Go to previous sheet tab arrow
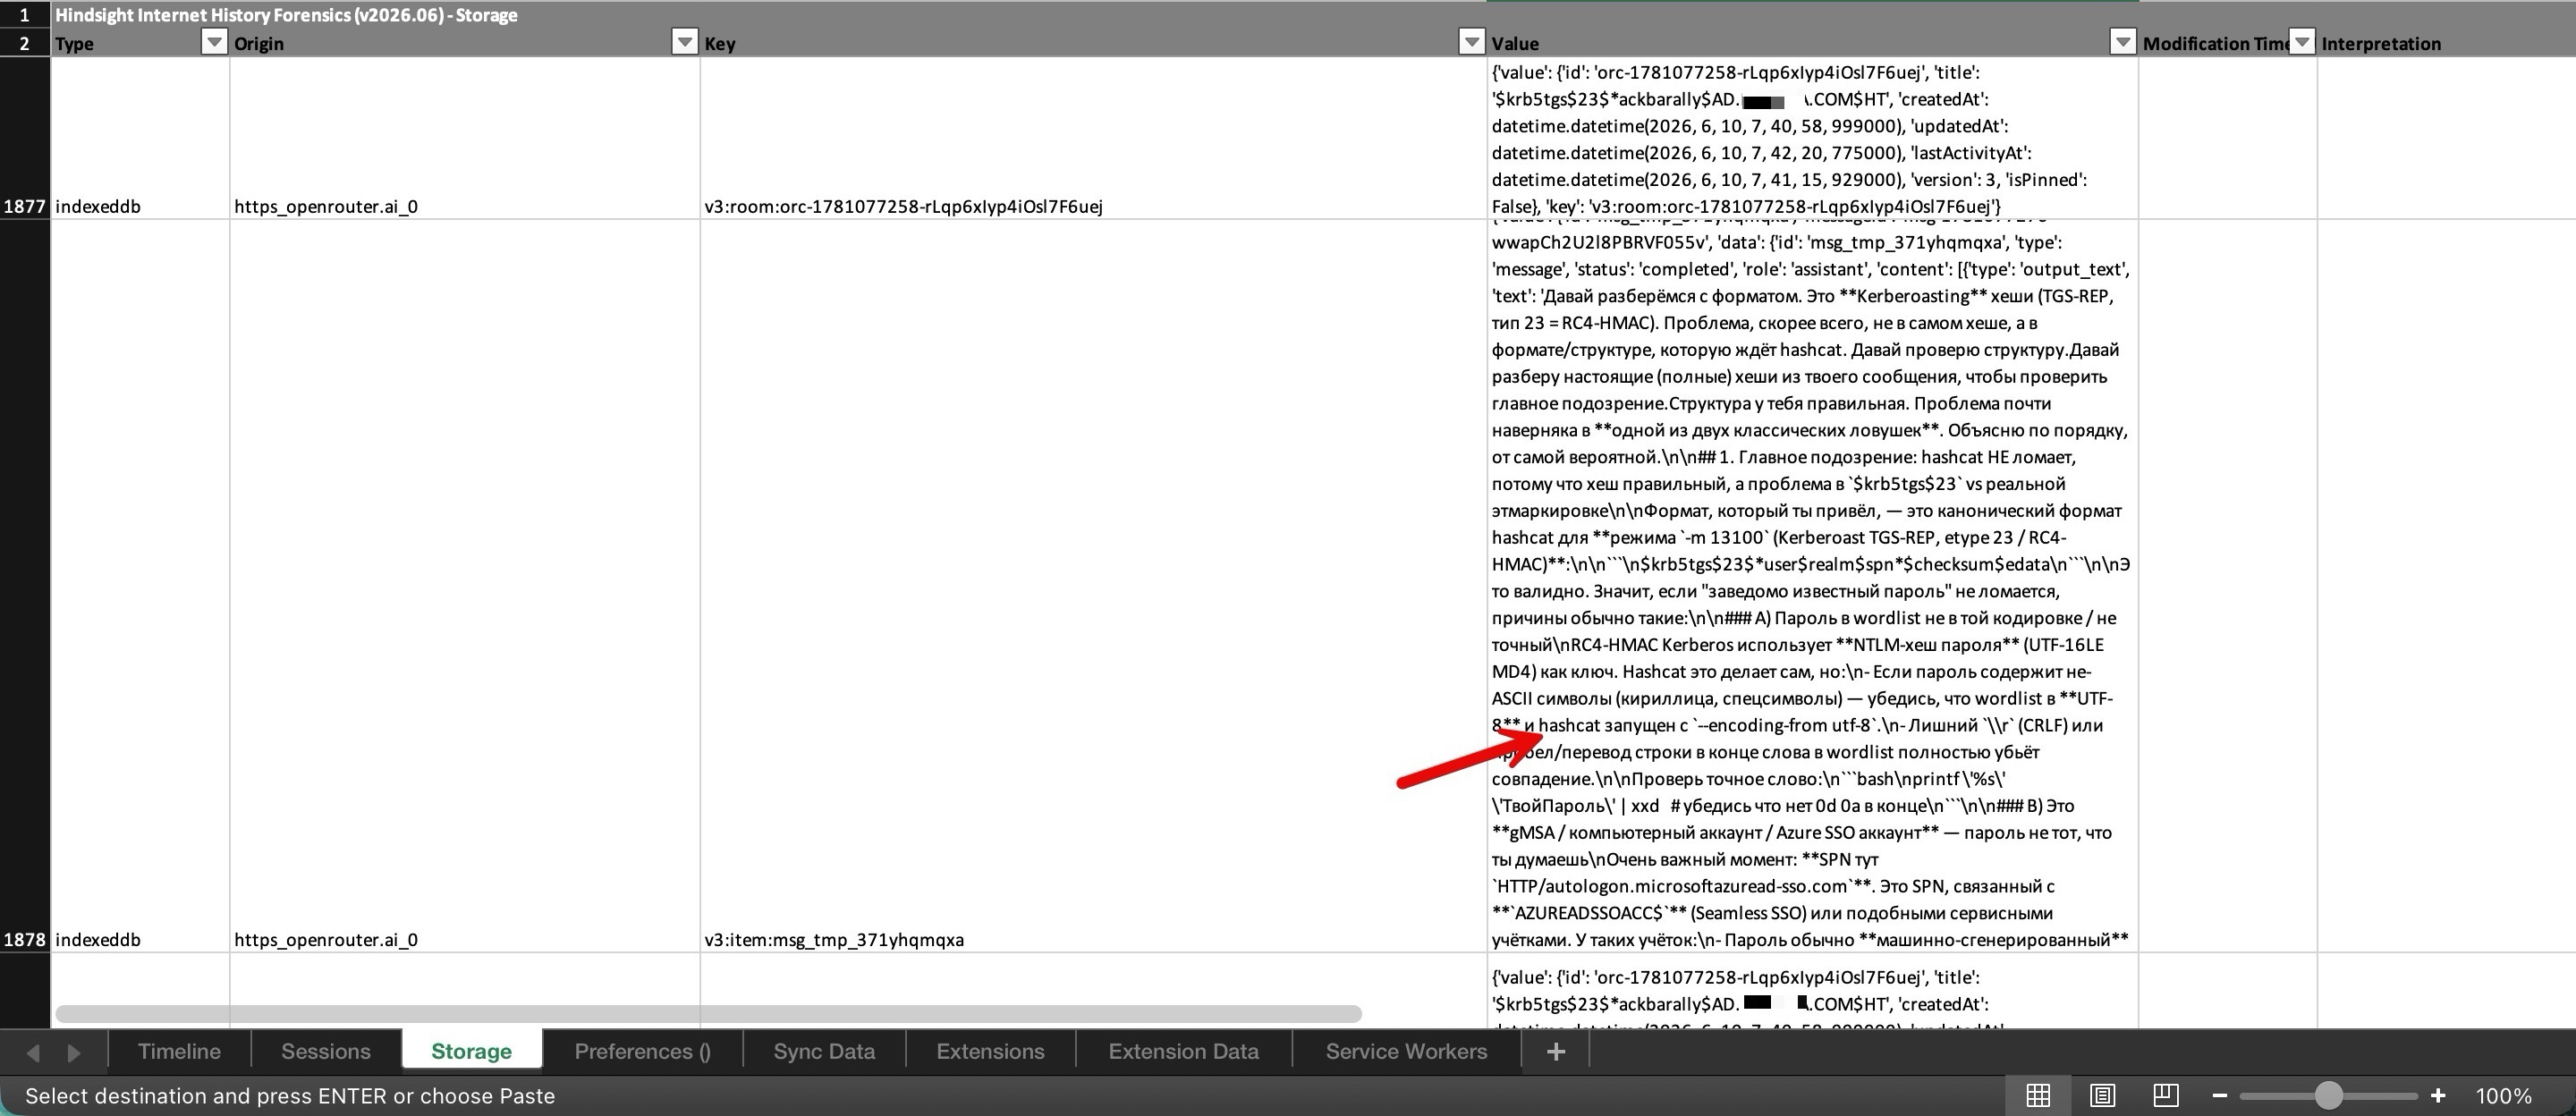This screenshot has height=1116, width=2576. pos(33,1052)
